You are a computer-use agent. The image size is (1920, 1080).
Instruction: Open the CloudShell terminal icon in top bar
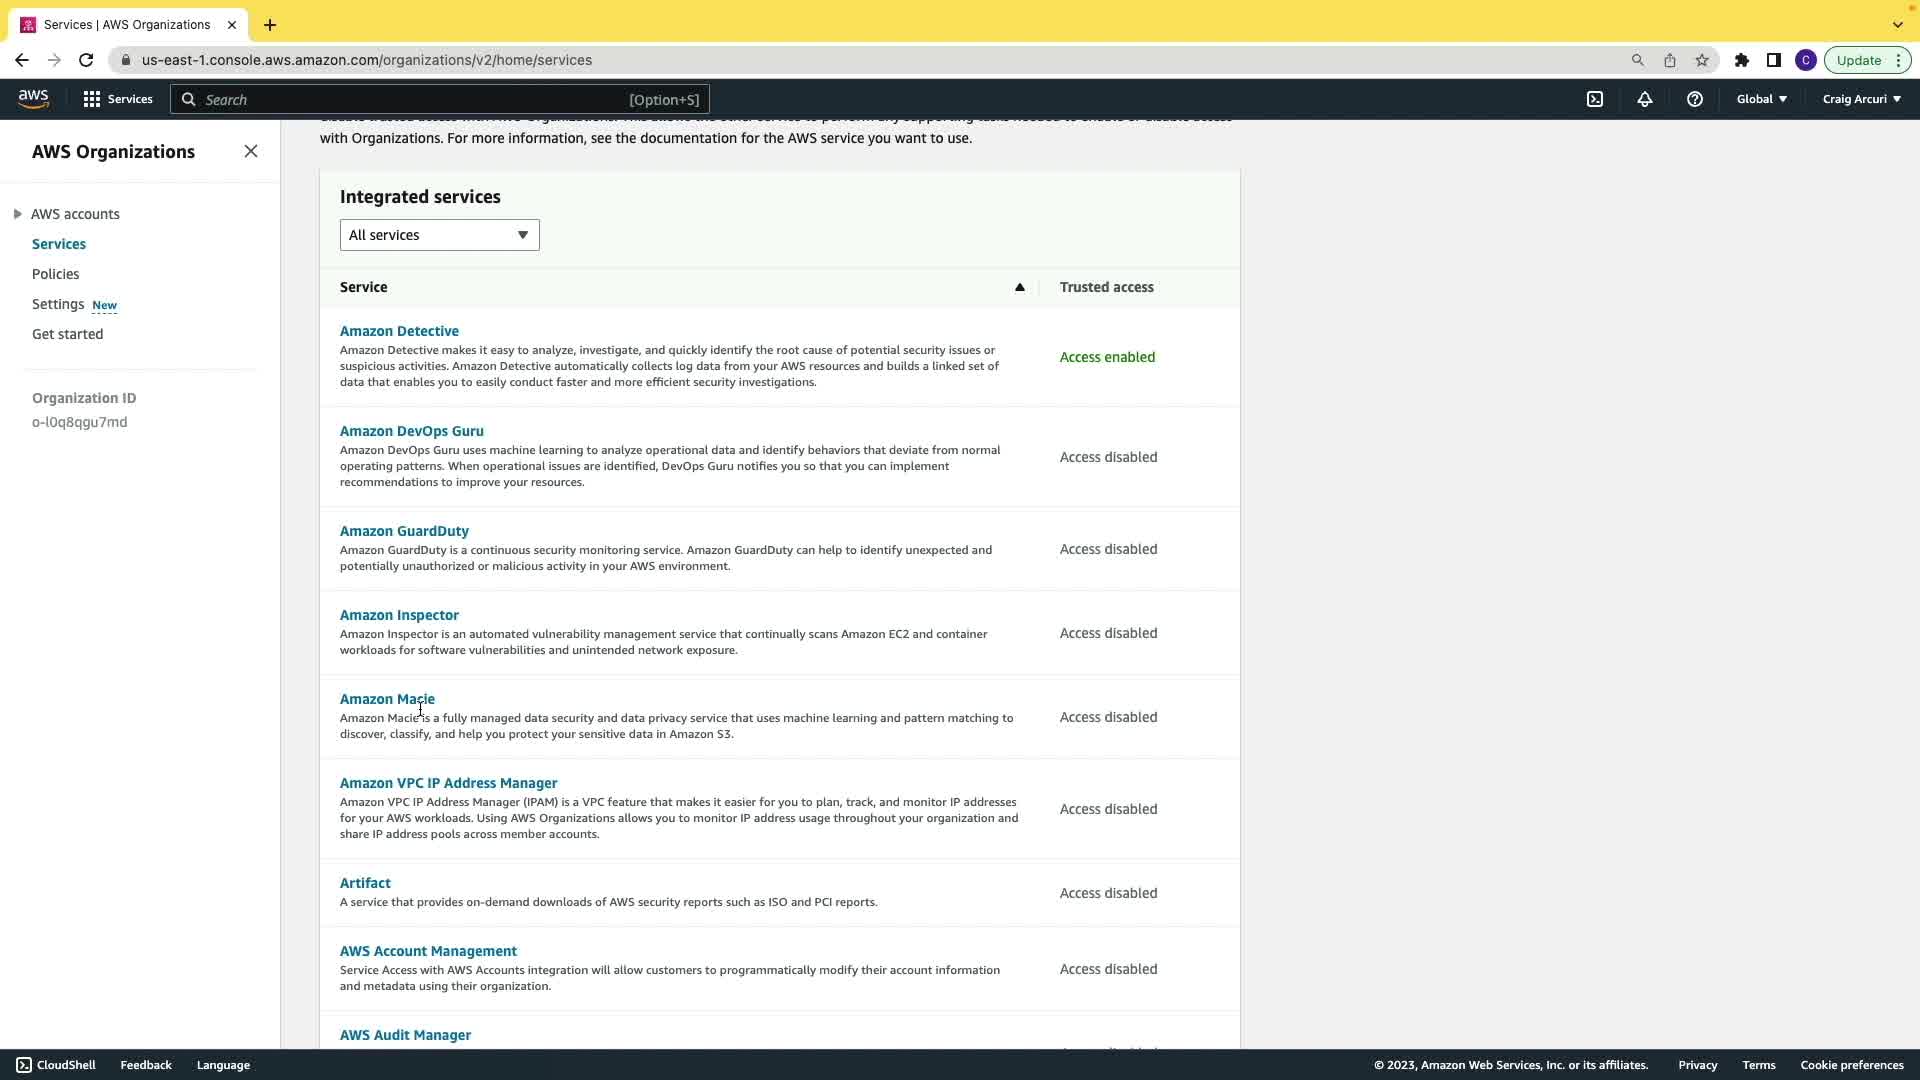click(x=1595, y=99)
